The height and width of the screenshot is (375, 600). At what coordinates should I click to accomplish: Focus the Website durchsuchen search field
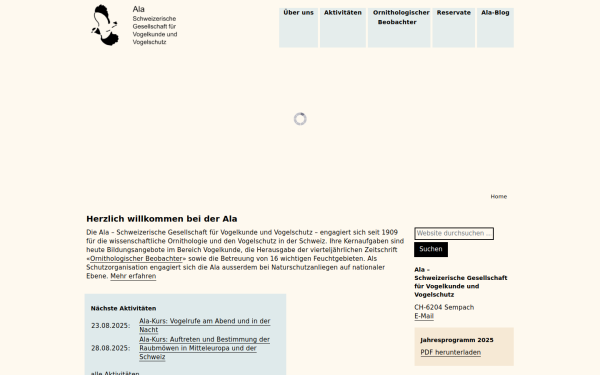pos(454,233)
